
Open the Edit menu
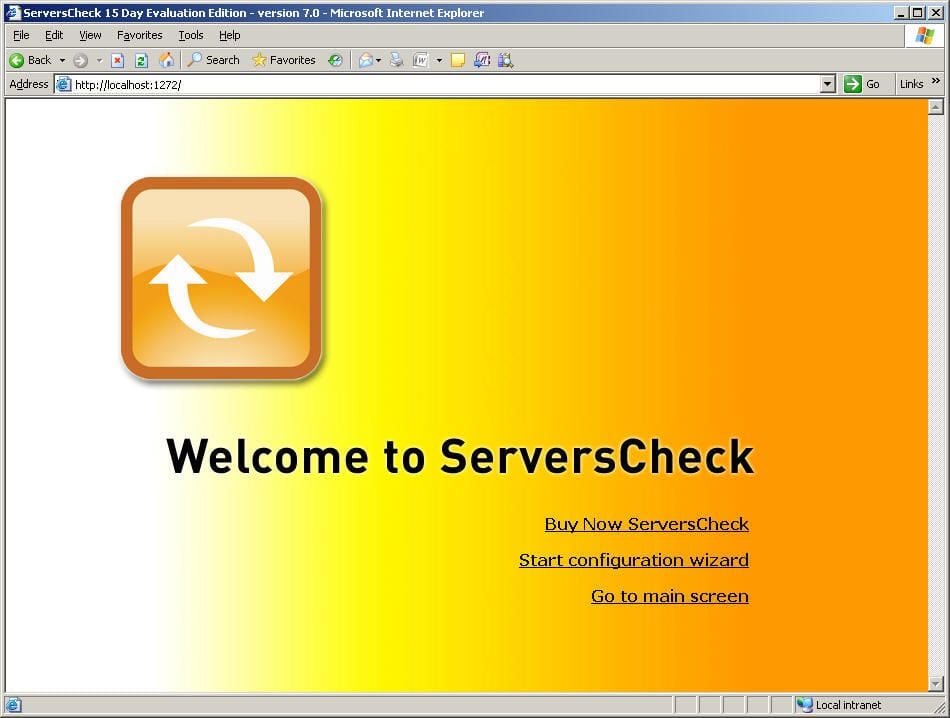click(54, 35)
